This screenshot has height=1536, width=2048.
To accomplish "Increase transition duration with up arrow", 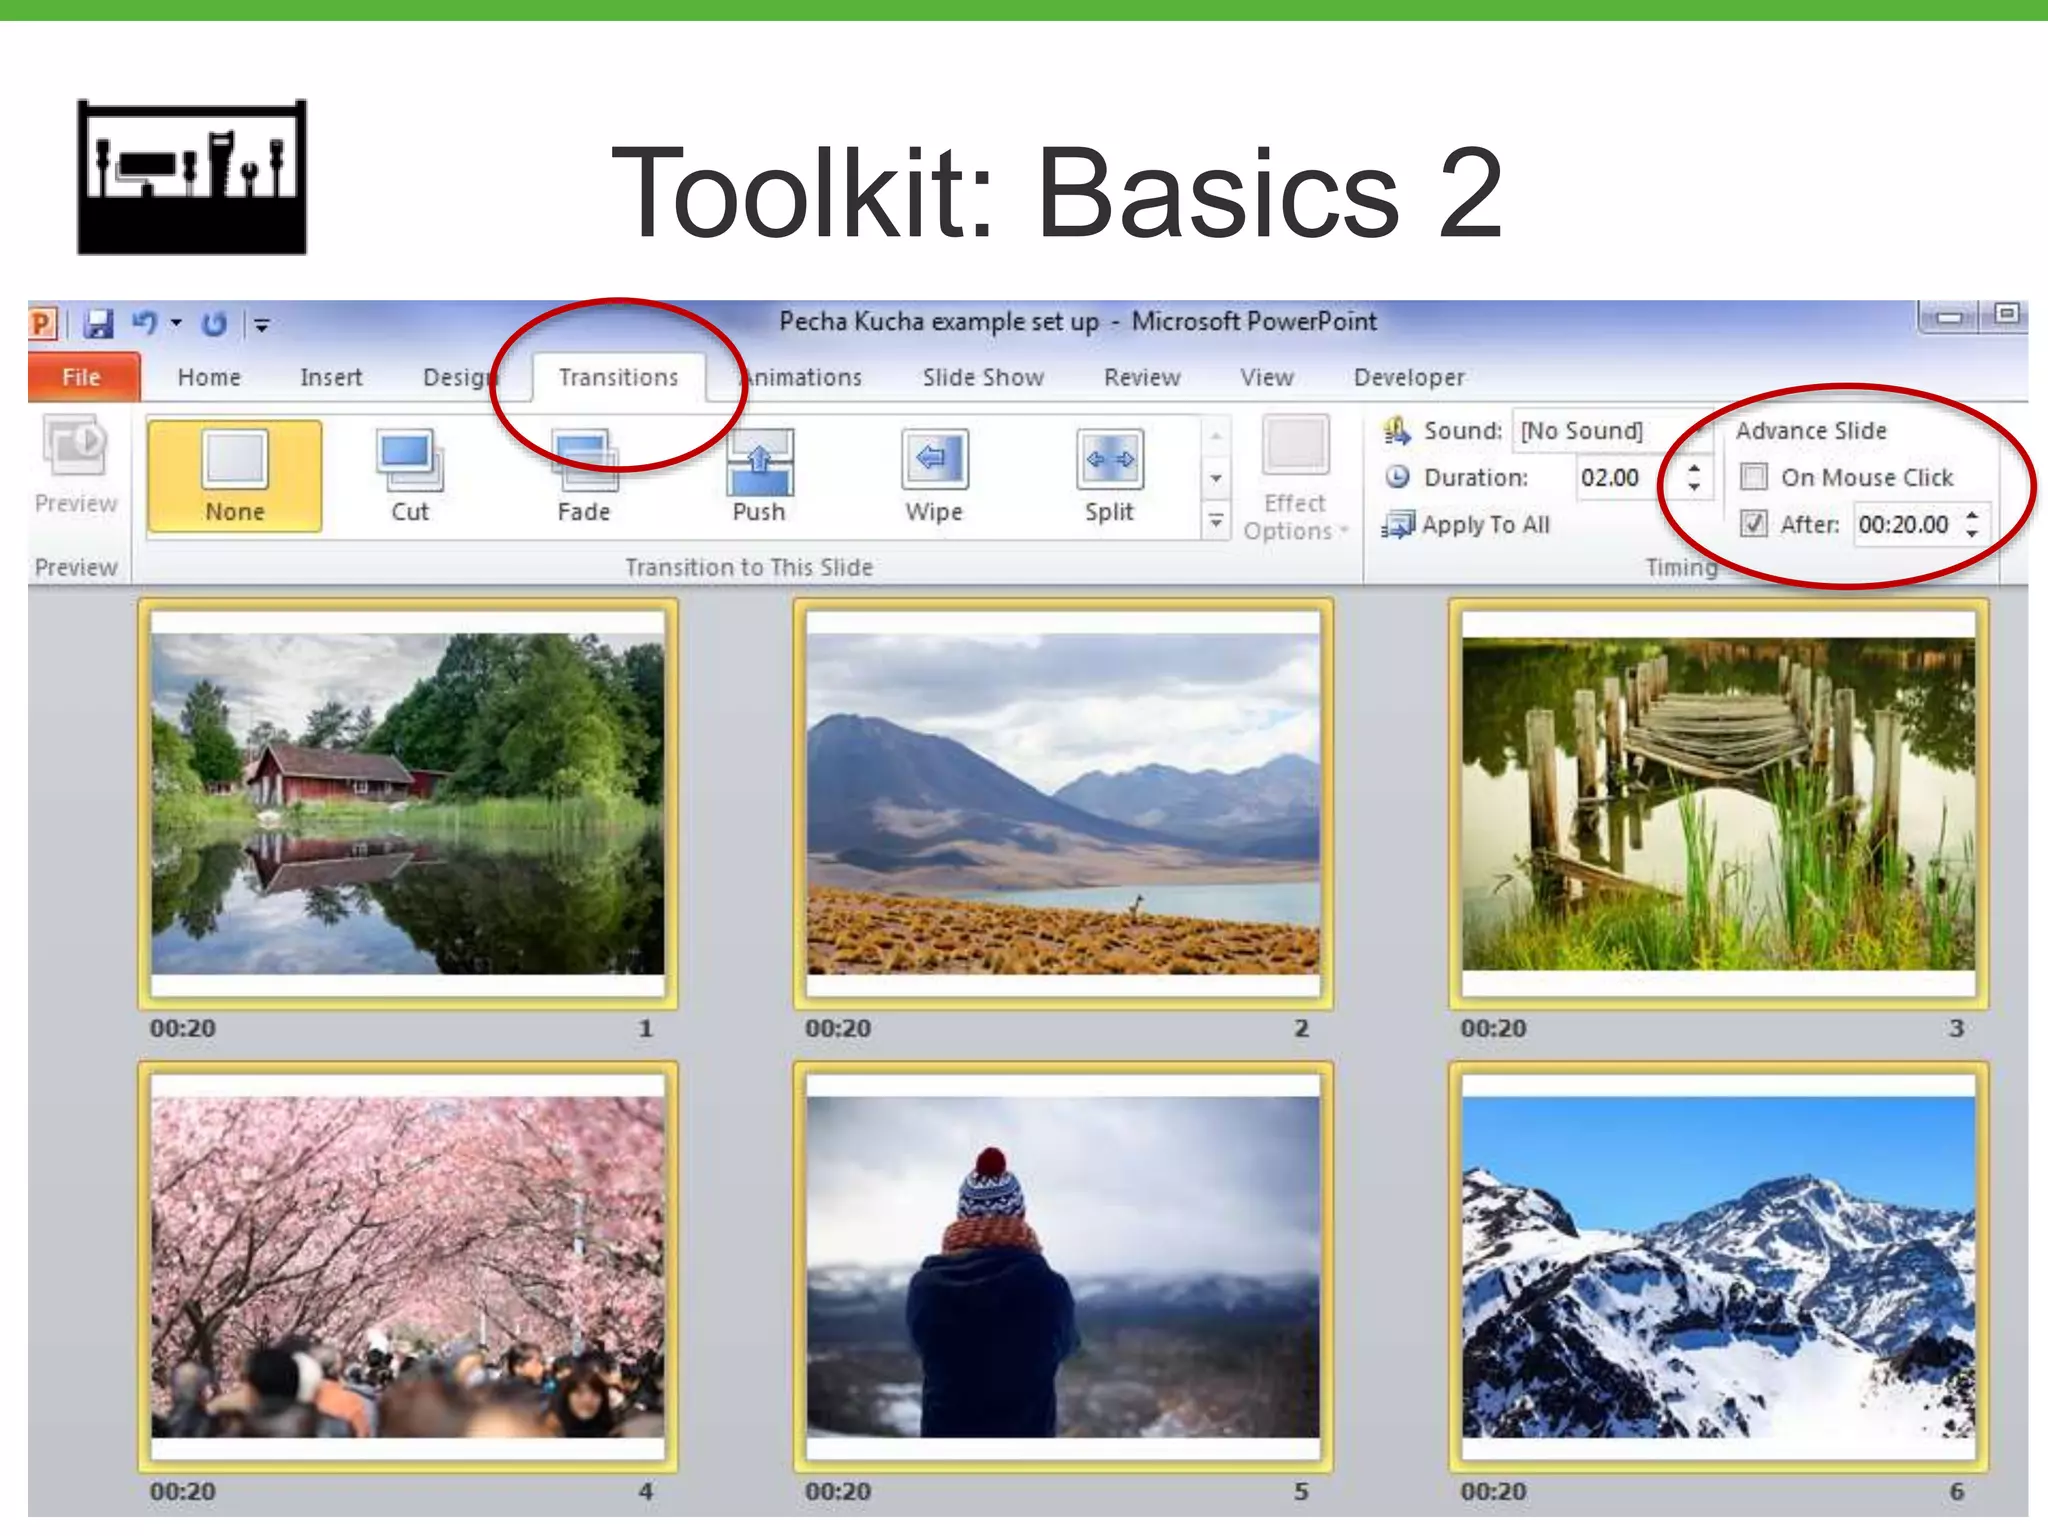I will pos(1694,467).
